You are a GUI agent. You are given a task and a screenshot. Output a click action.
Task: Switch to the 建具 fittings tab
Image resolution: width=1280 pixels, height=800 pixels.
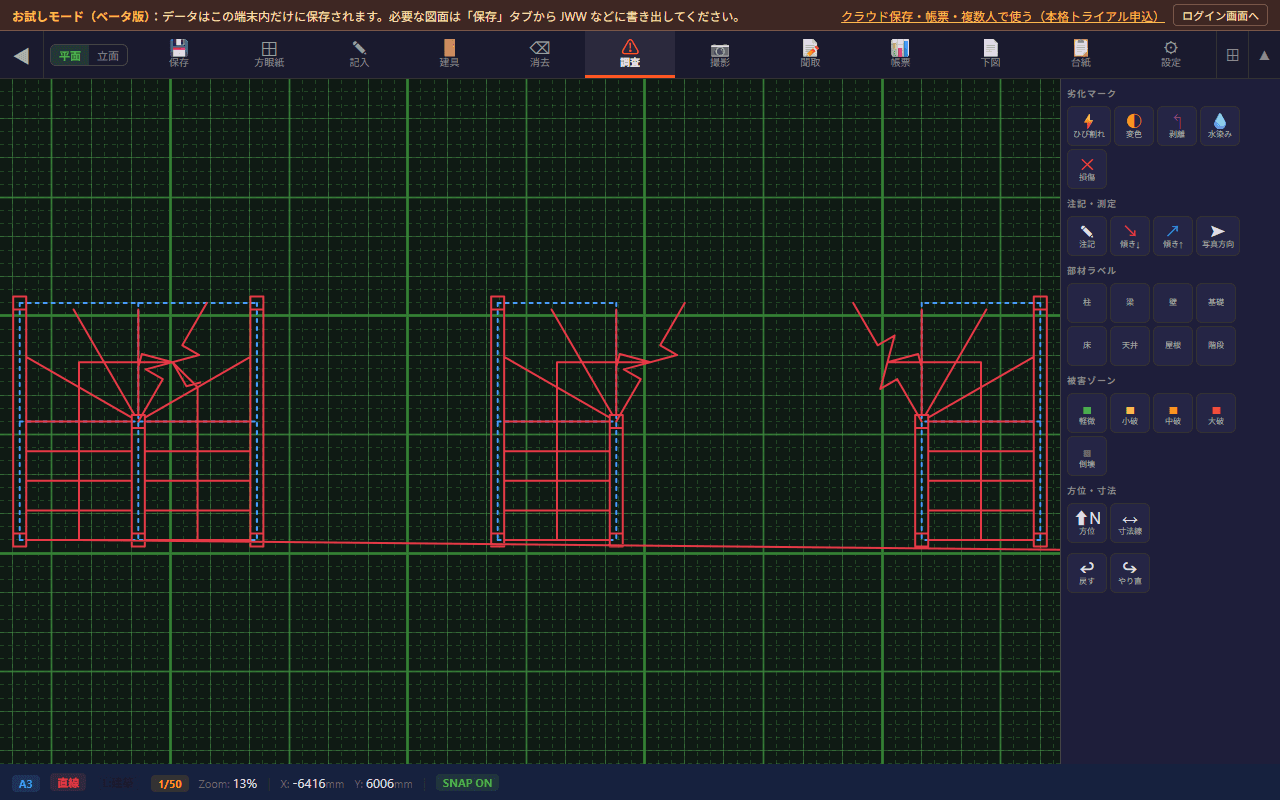point(450,55)
